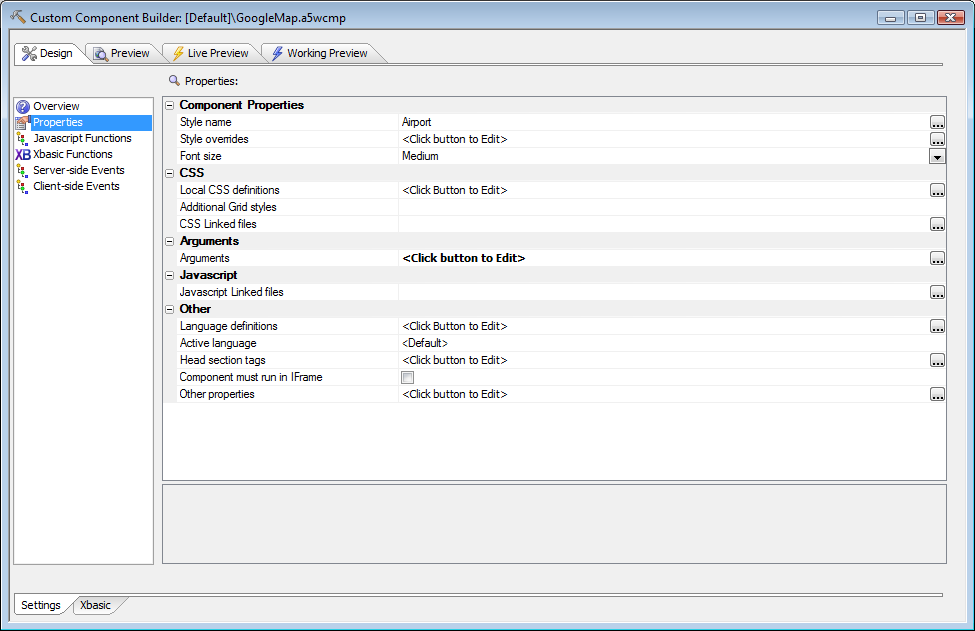Viewport: 975px width, 631px height.
Task: Click the Client-side Events icon
Action: [22, 187]
